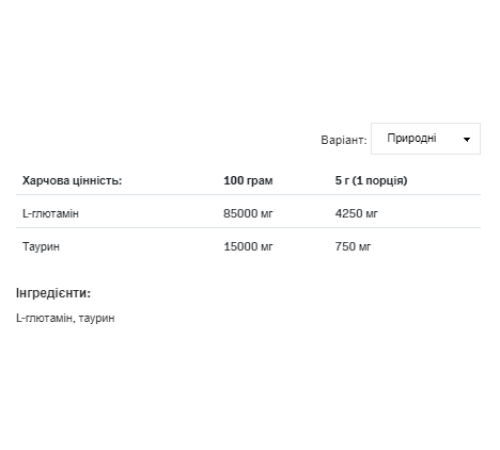This screenshot has width=500, height=450.
Task: Click the Варіант label
Action: [x=344, y=140]
